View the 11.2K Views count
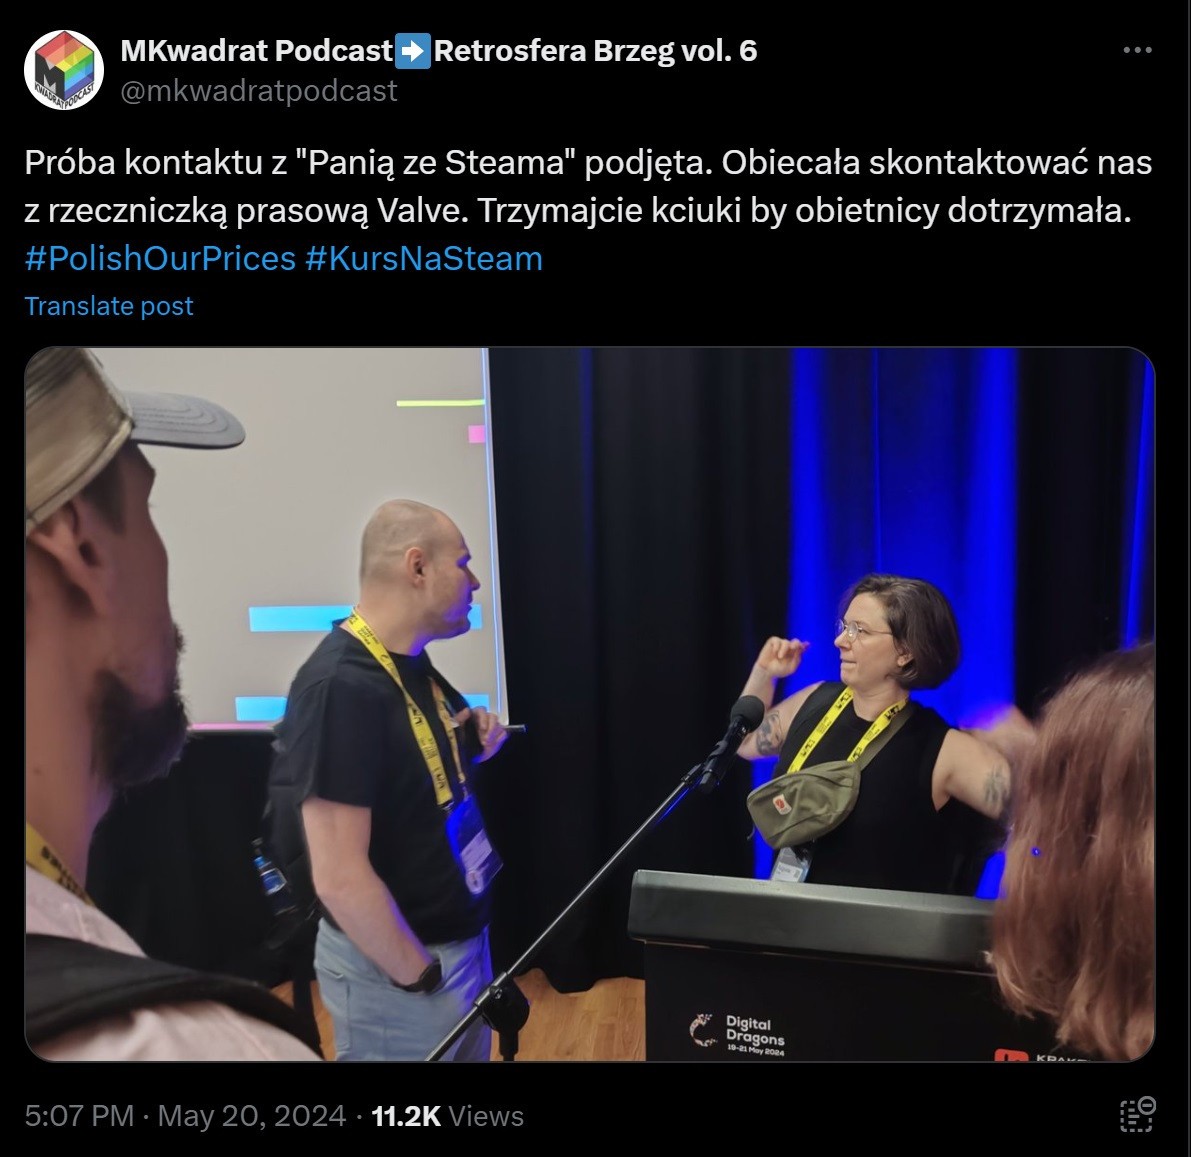Image resolution: width=1191 pixels, height=1157 pixels. pyautogui.click(x=447, y=1116)
